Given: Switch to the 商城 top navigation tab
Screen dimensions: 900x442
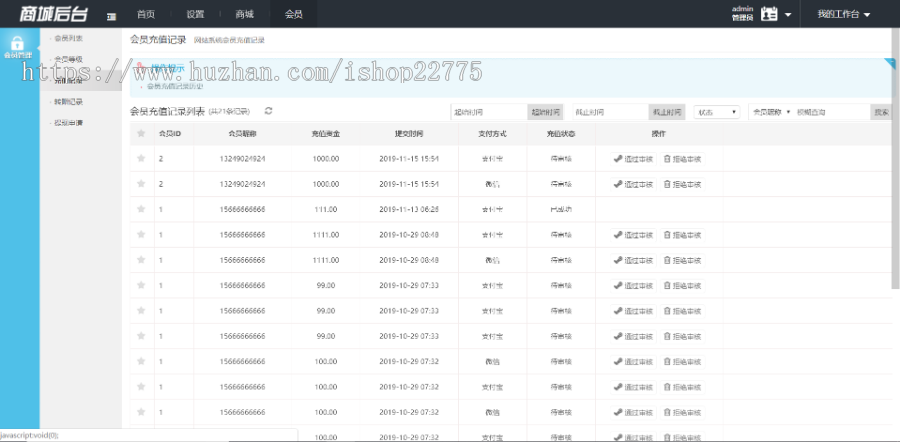Looking at the screenshot, I should [x=244, y=15].
